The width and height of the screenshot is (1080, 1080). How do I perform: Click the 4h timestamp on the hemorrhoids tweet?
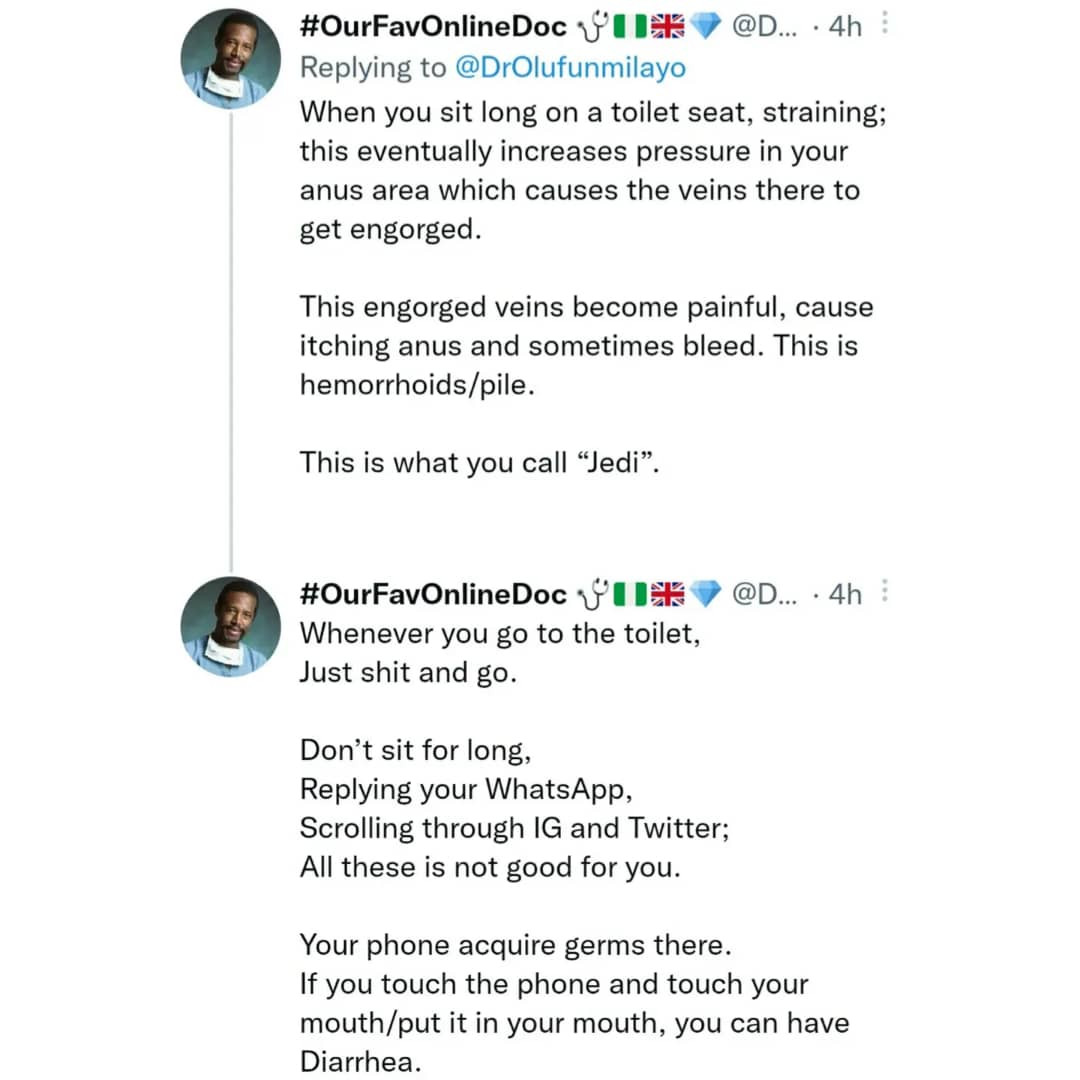pyautogui.click(x=845, y=28)
